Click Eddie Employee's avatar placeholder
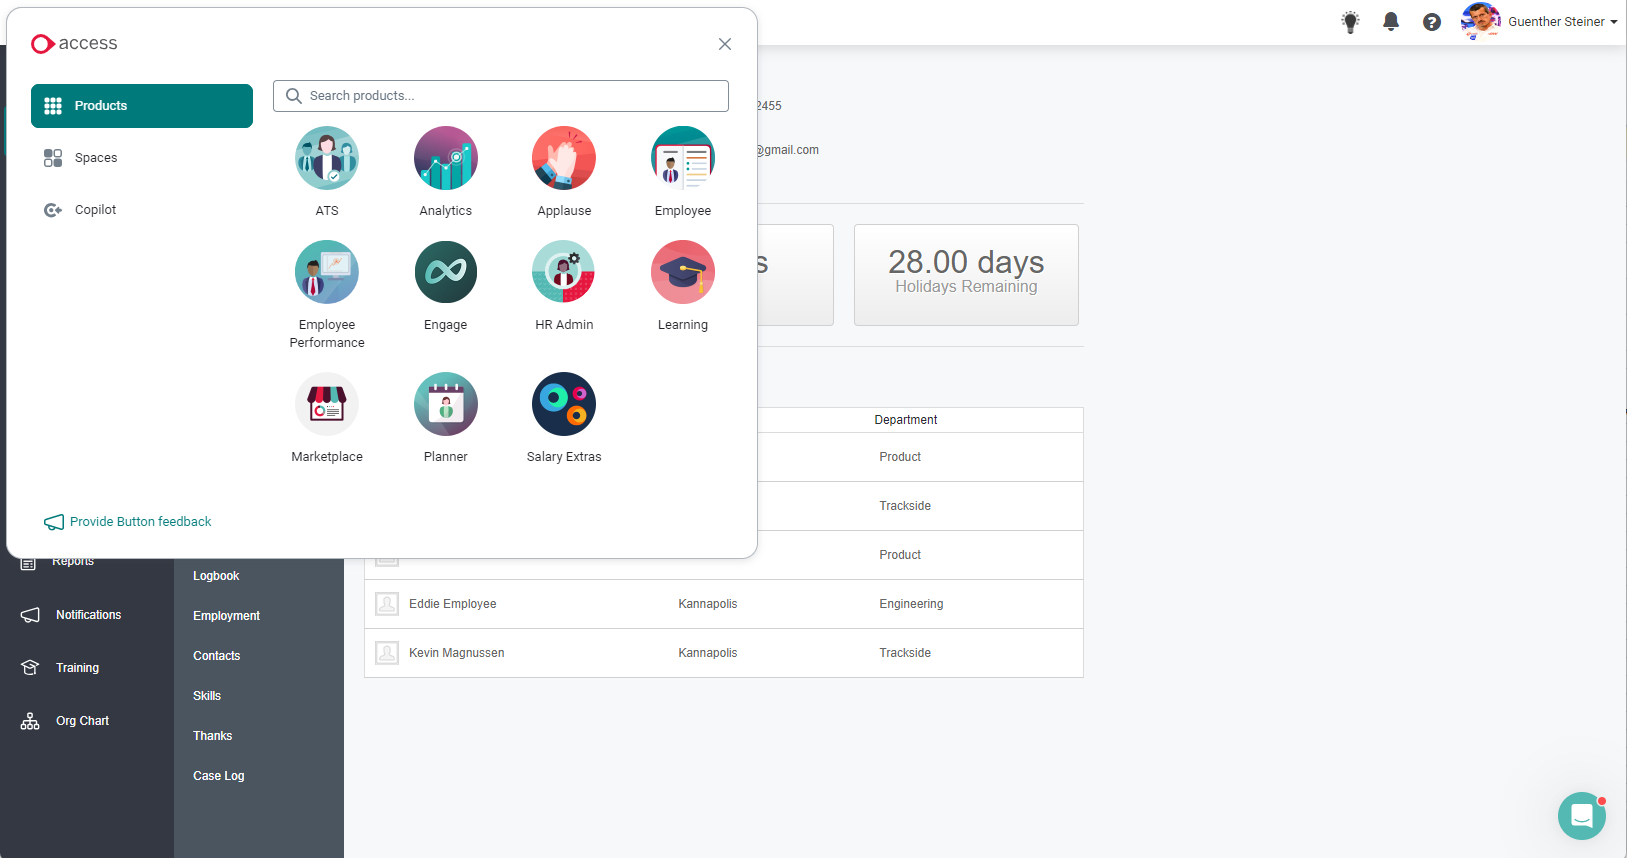1627x858 pixels. pos(387,604)
